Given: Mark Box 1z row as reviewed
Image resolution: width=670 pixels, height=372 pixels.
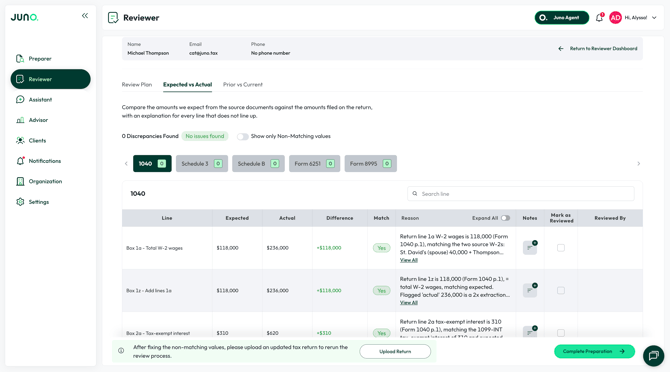Looking at the screenshot, I should click(561, 290).
